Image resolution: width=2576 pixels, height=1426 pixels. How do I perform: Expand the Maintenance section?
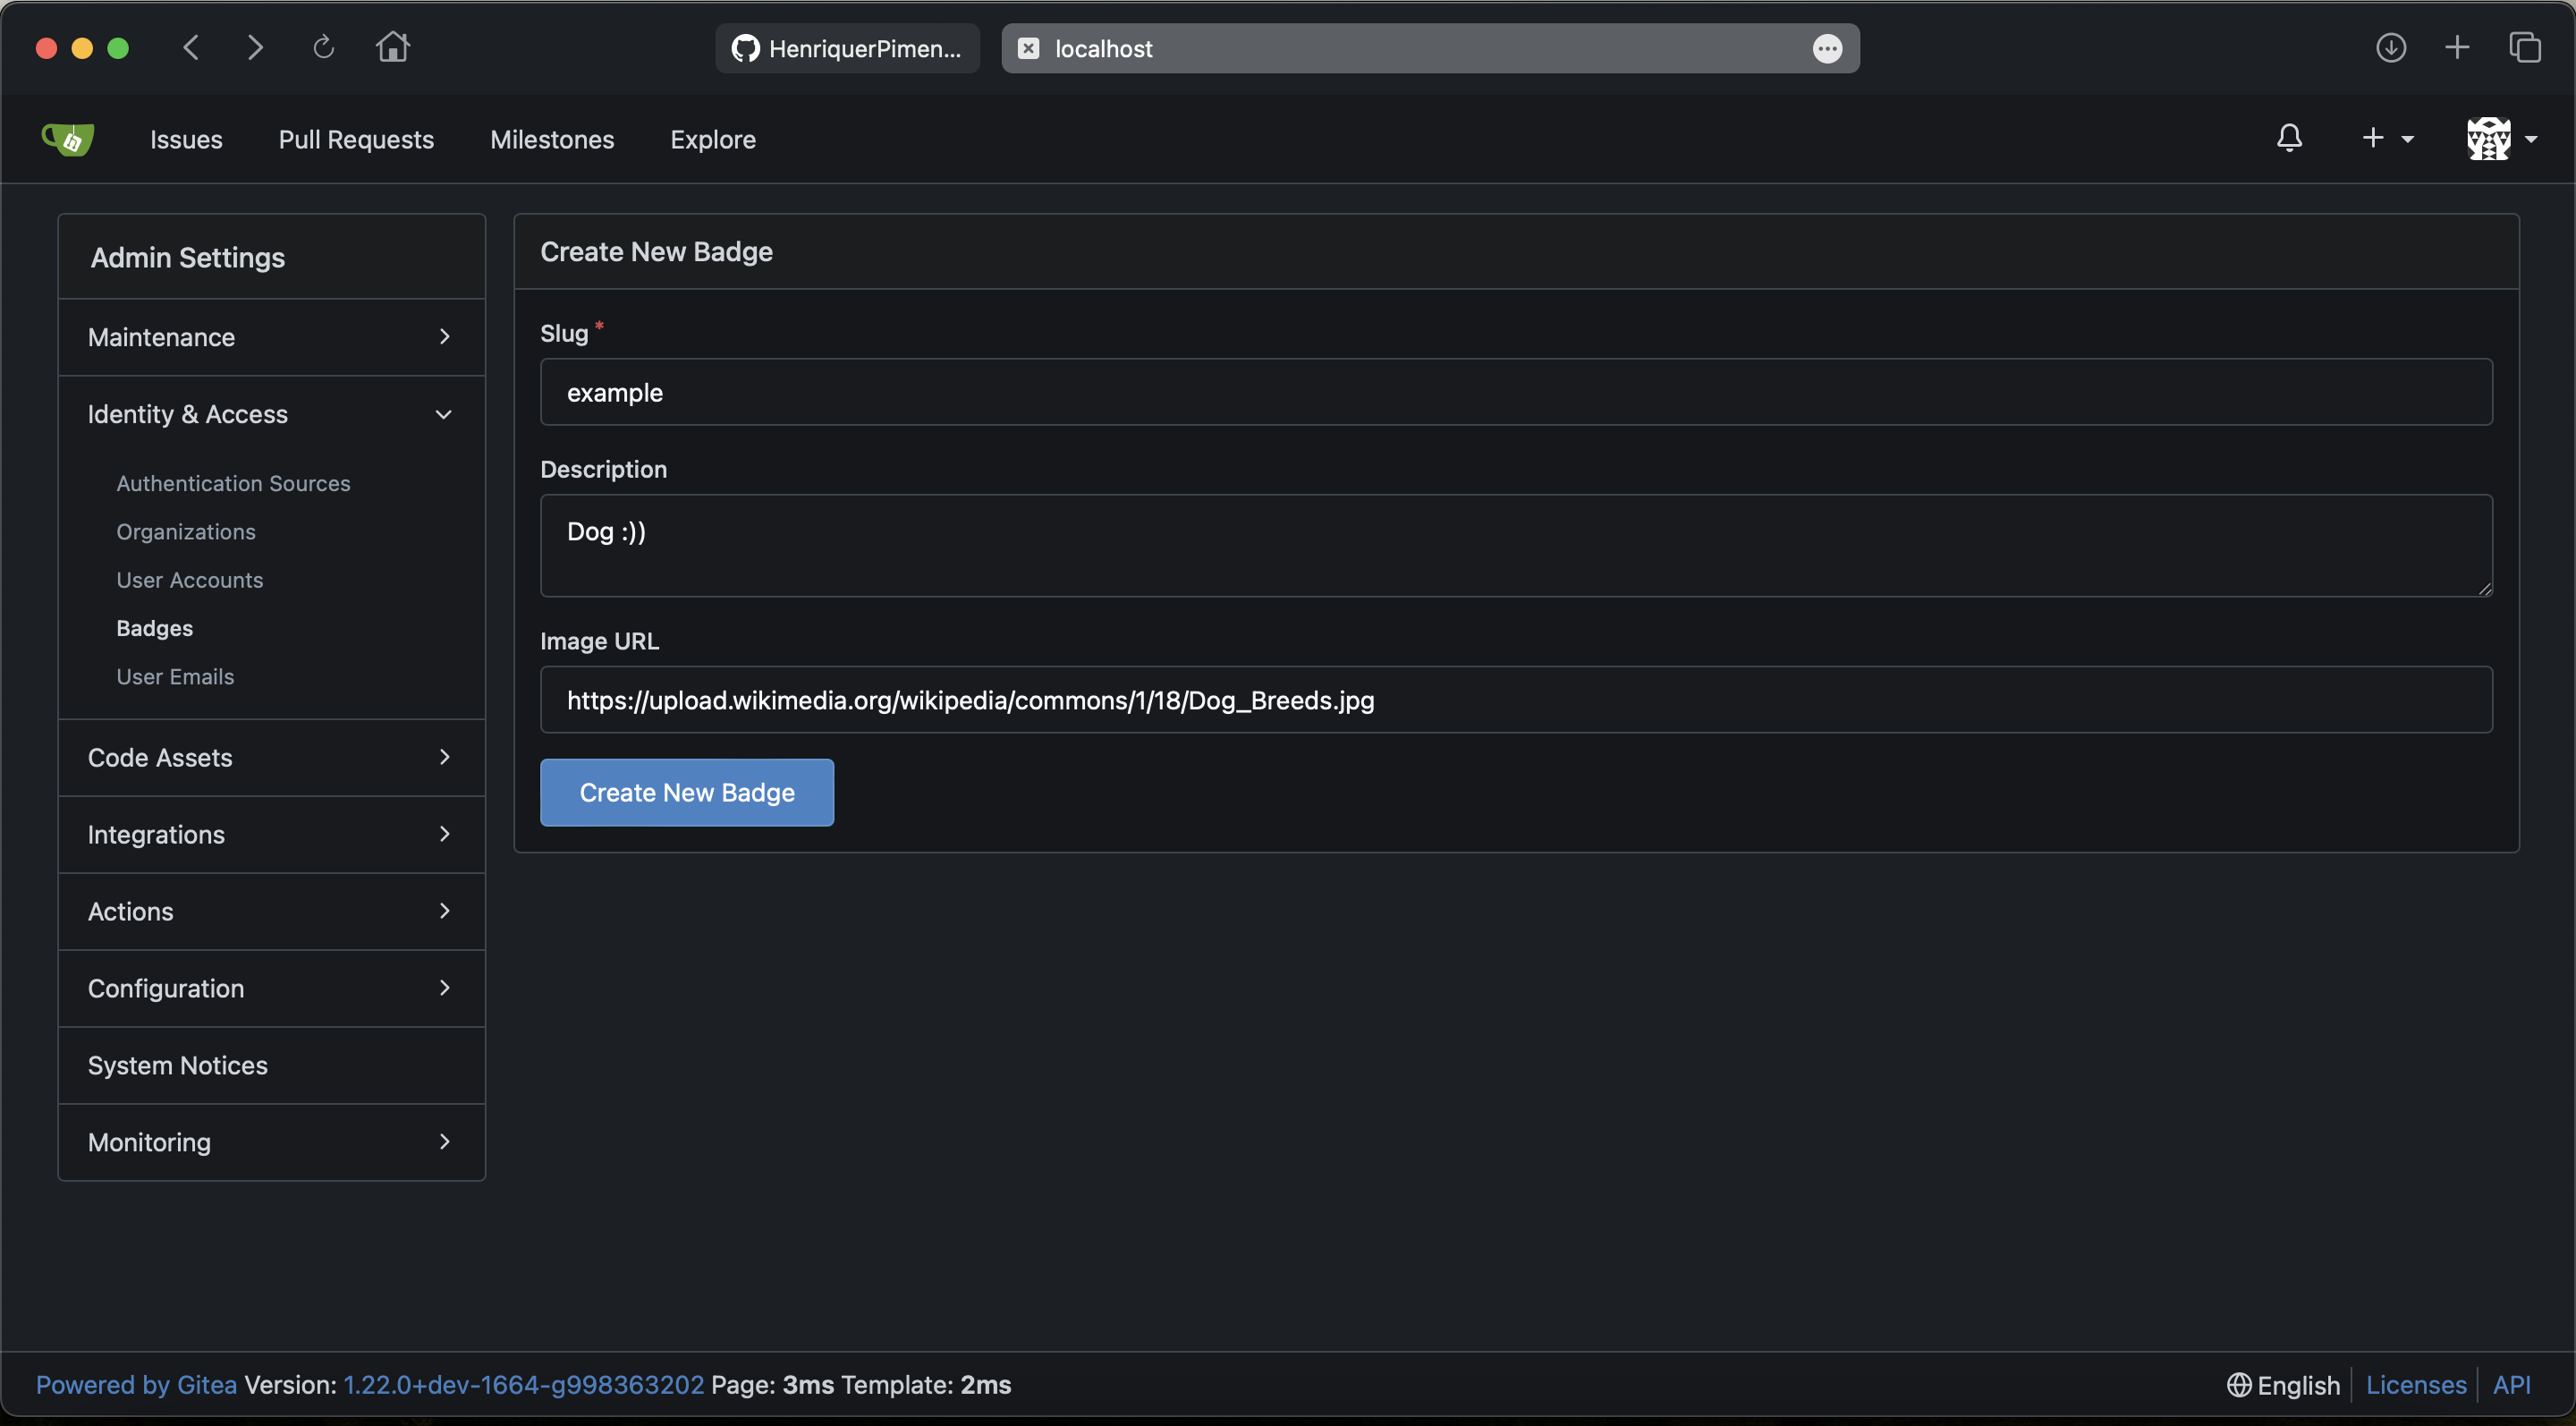(272, 337)
